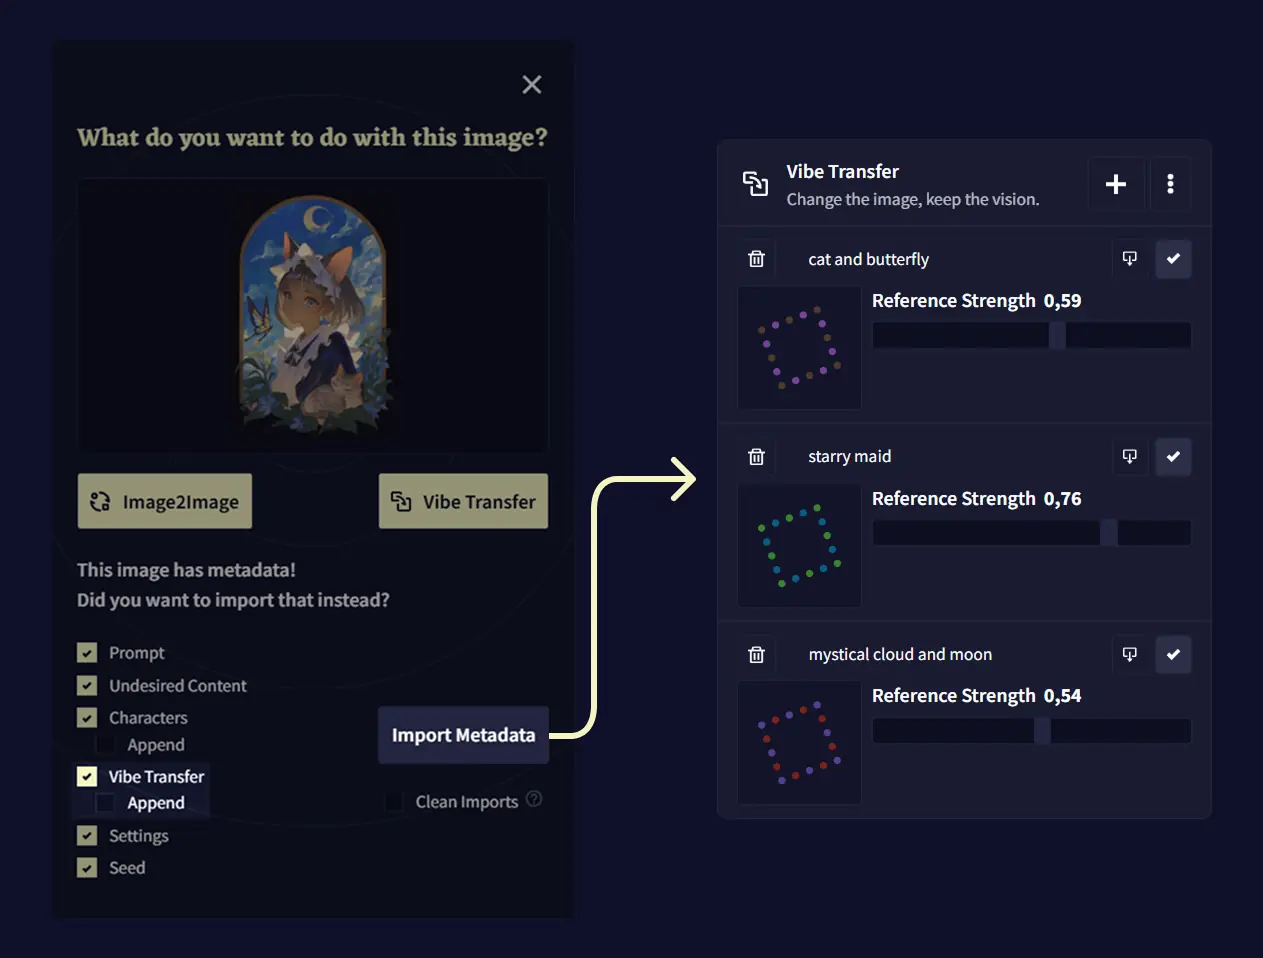The image size is (1263, 958).
Task: Click the Import Metadata button
Action: point(463,735)
